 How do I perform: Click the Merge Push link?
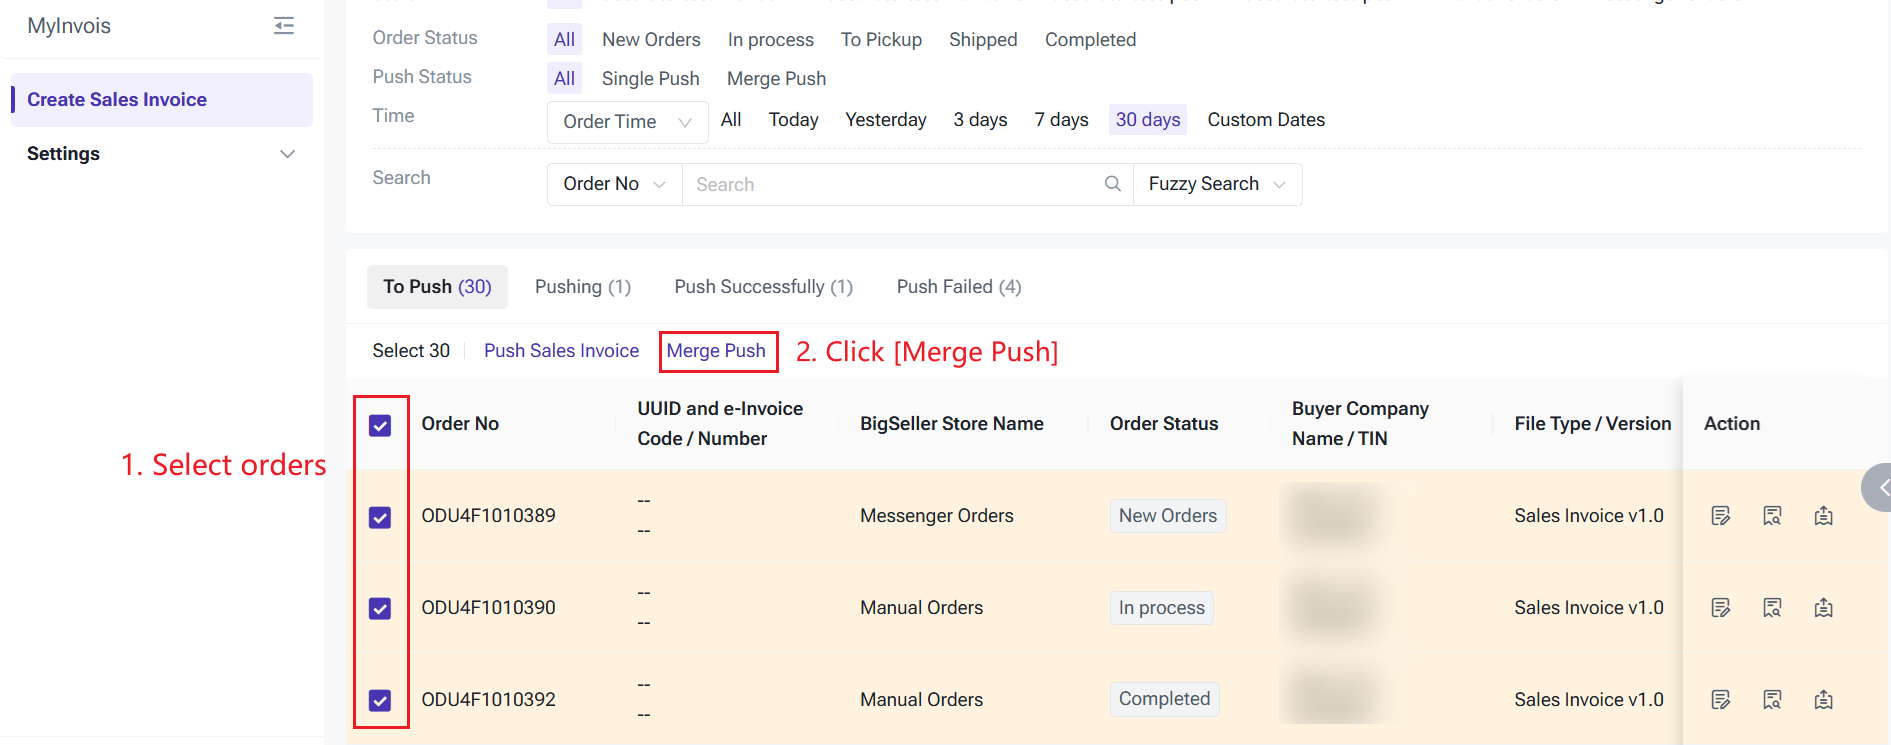(716, 351)
